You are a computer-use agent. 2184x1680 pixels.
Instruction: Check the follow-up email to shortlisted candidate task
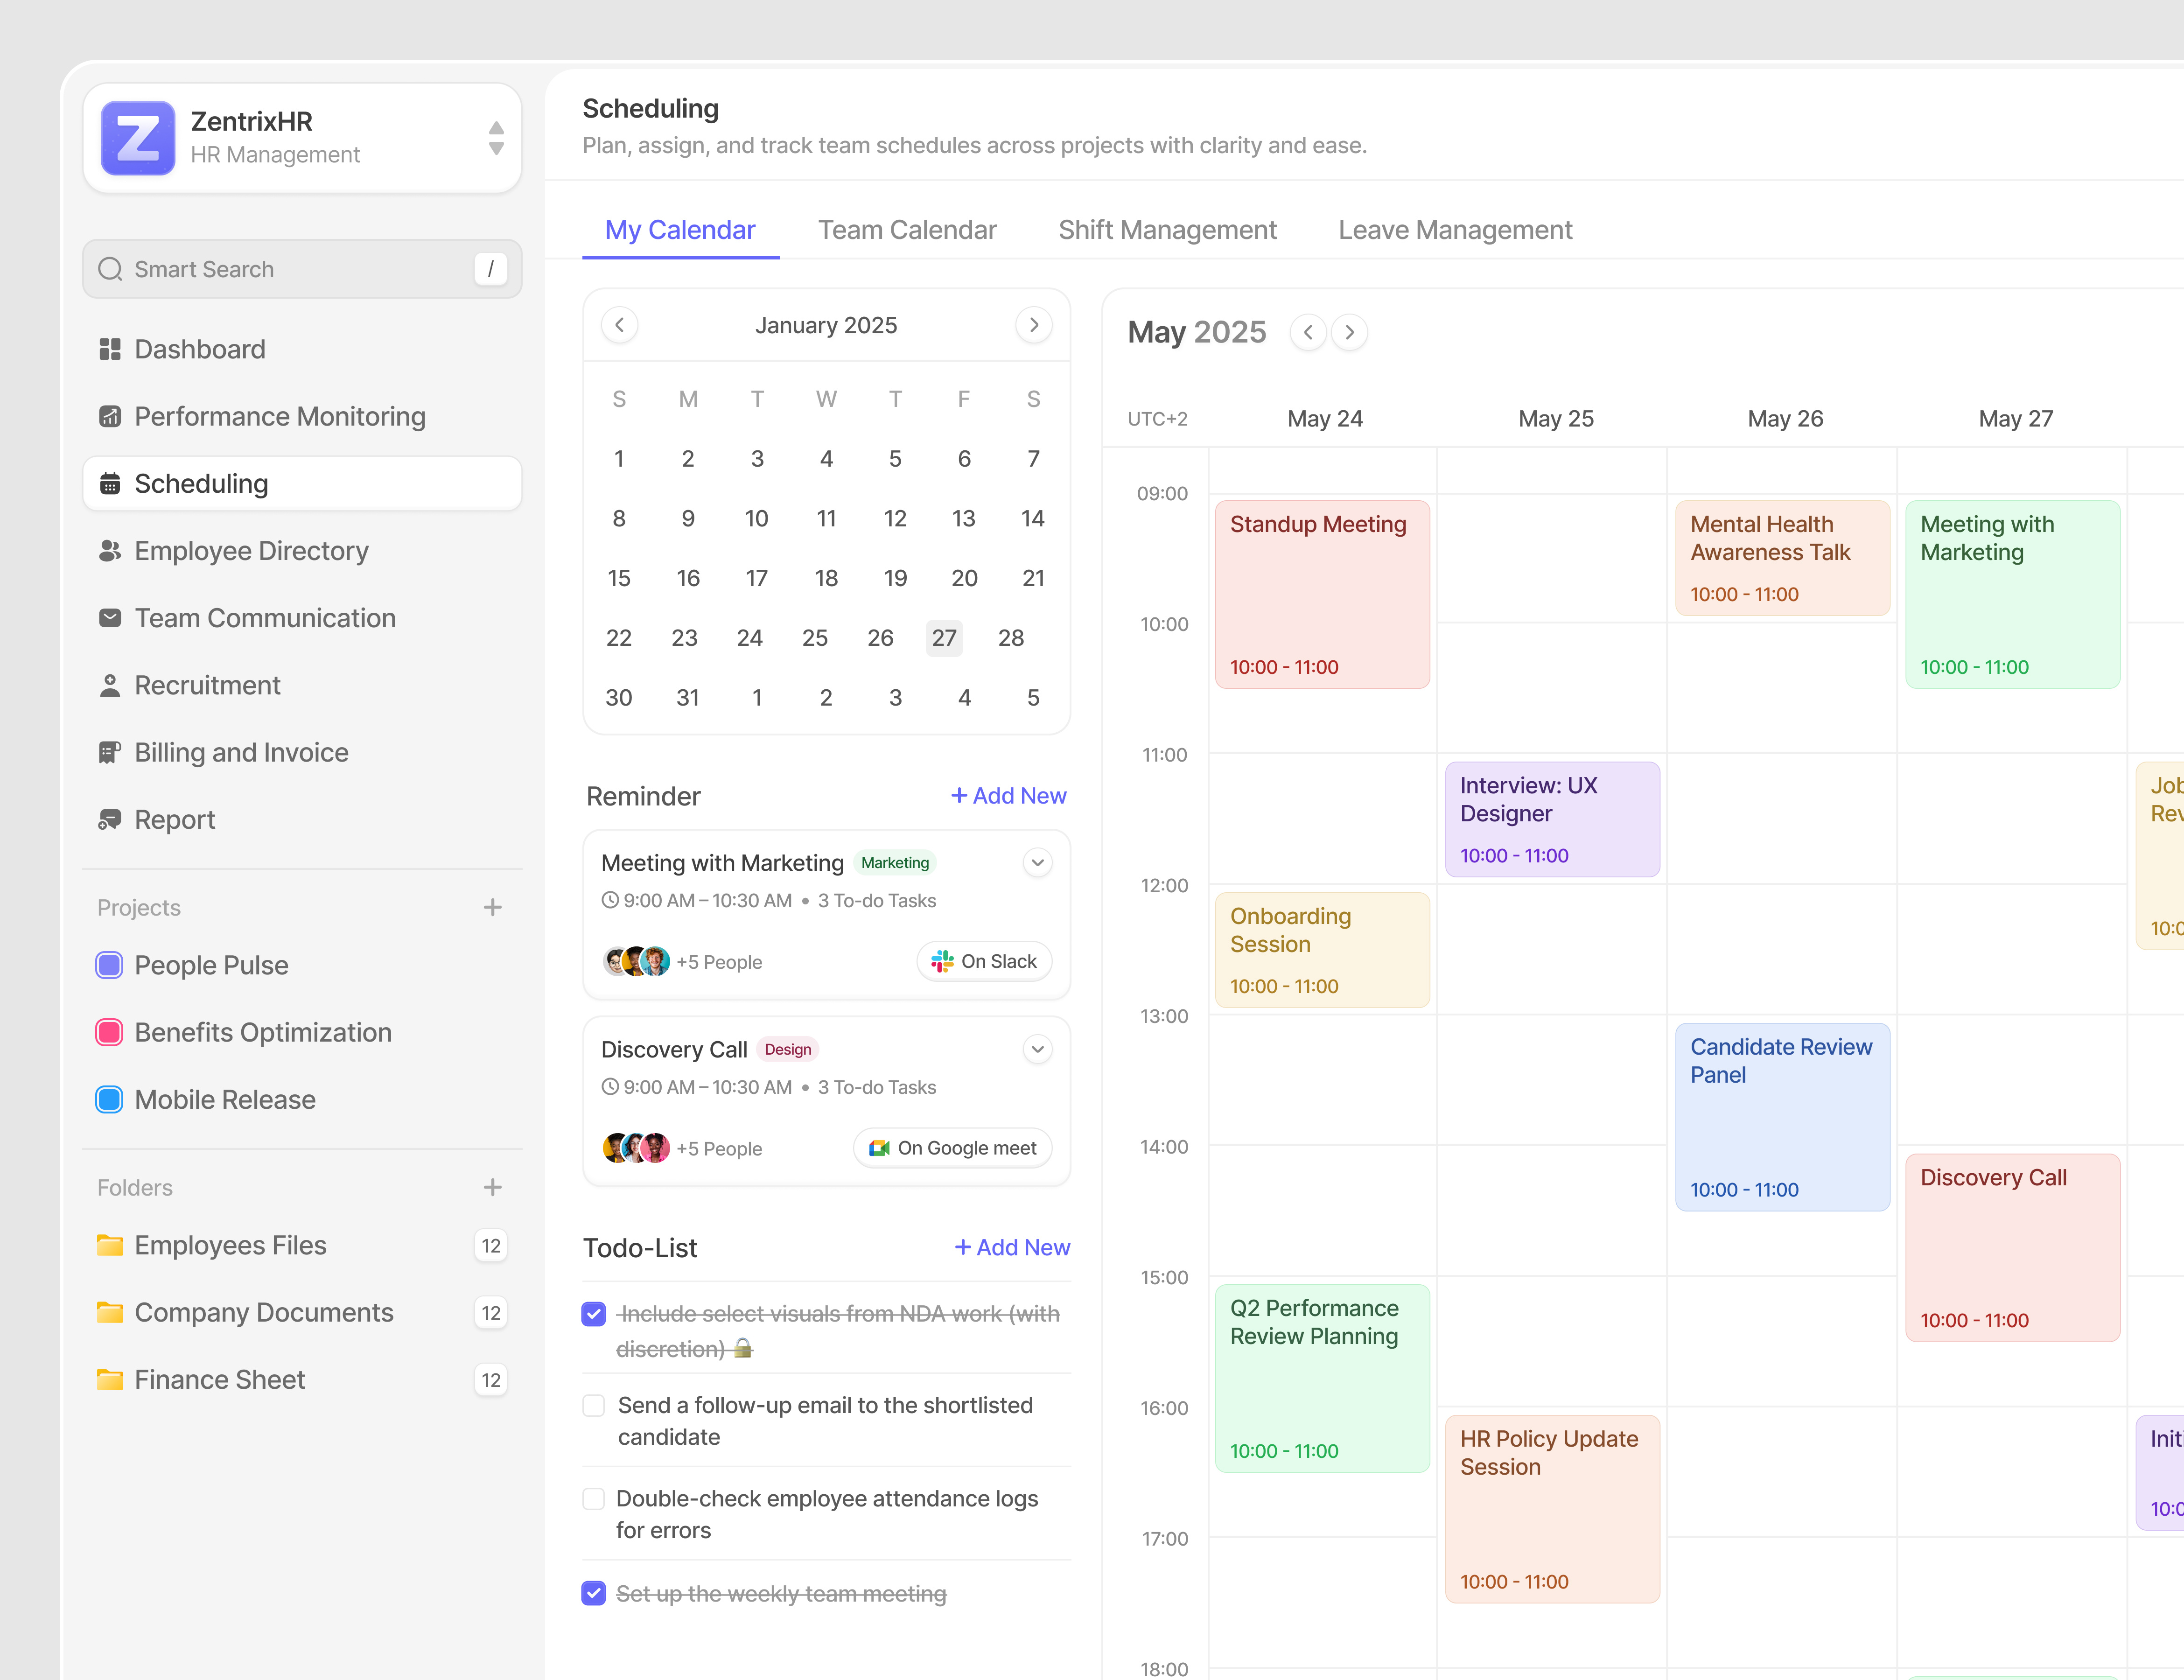point(593,1405)
